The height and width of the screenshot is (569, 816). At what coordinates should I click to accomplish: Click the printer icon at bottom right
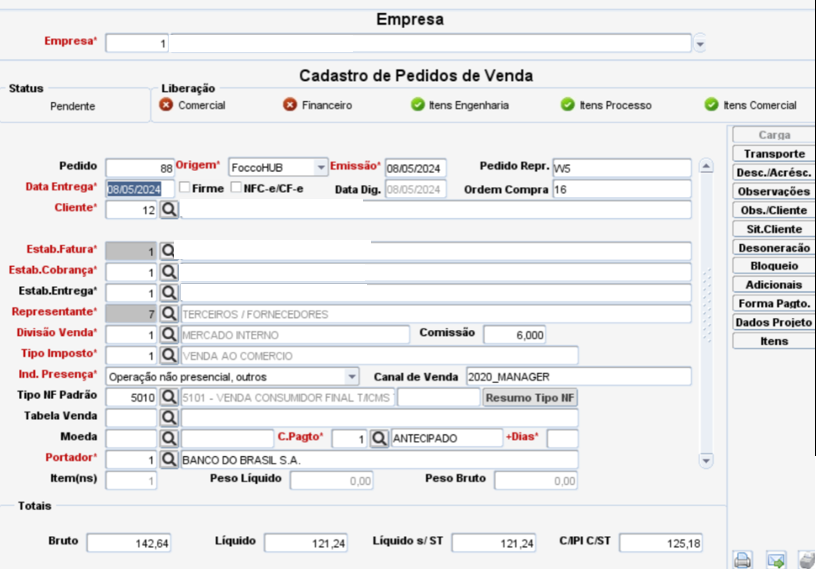(743, 560)
